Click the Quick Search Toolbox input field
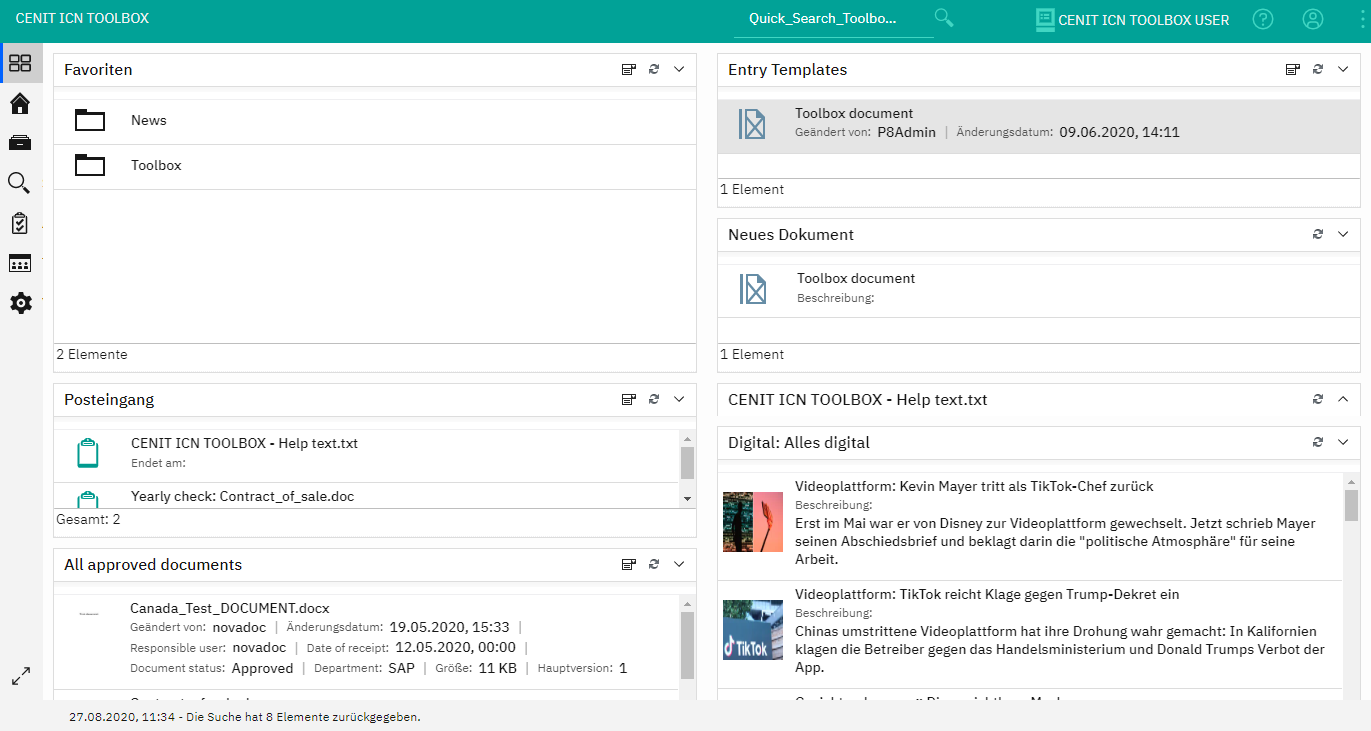1371x731 pixels. [x=833, y=19]
